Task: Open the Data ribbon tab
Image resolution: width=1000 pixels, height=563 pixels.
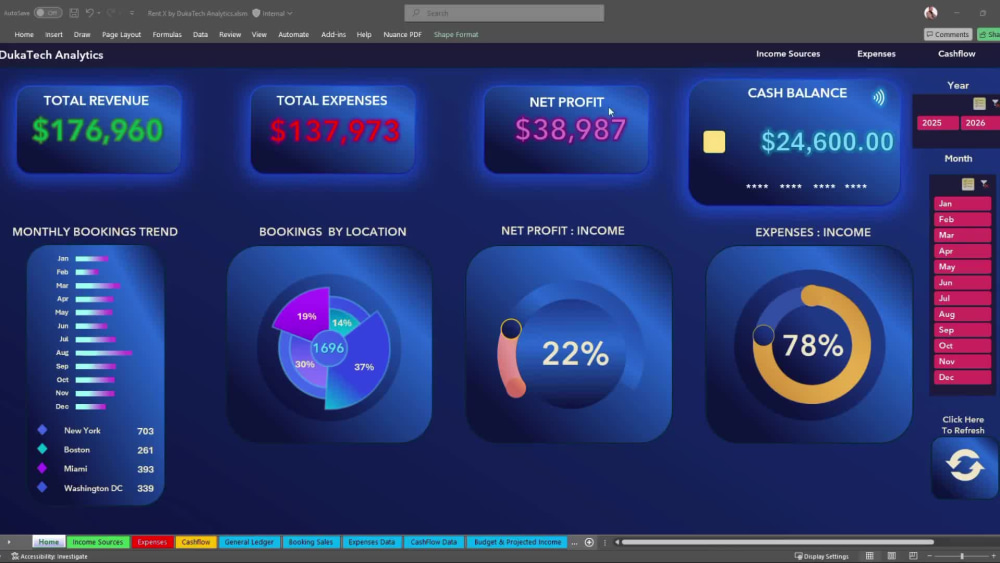Action: (x=200, y=34)
